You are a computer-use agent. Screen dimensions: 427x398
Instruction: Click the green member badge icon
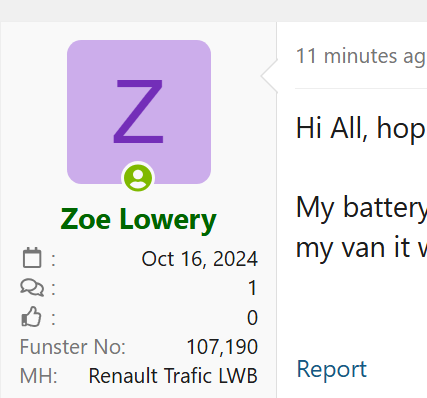click(x=138, y=178)
